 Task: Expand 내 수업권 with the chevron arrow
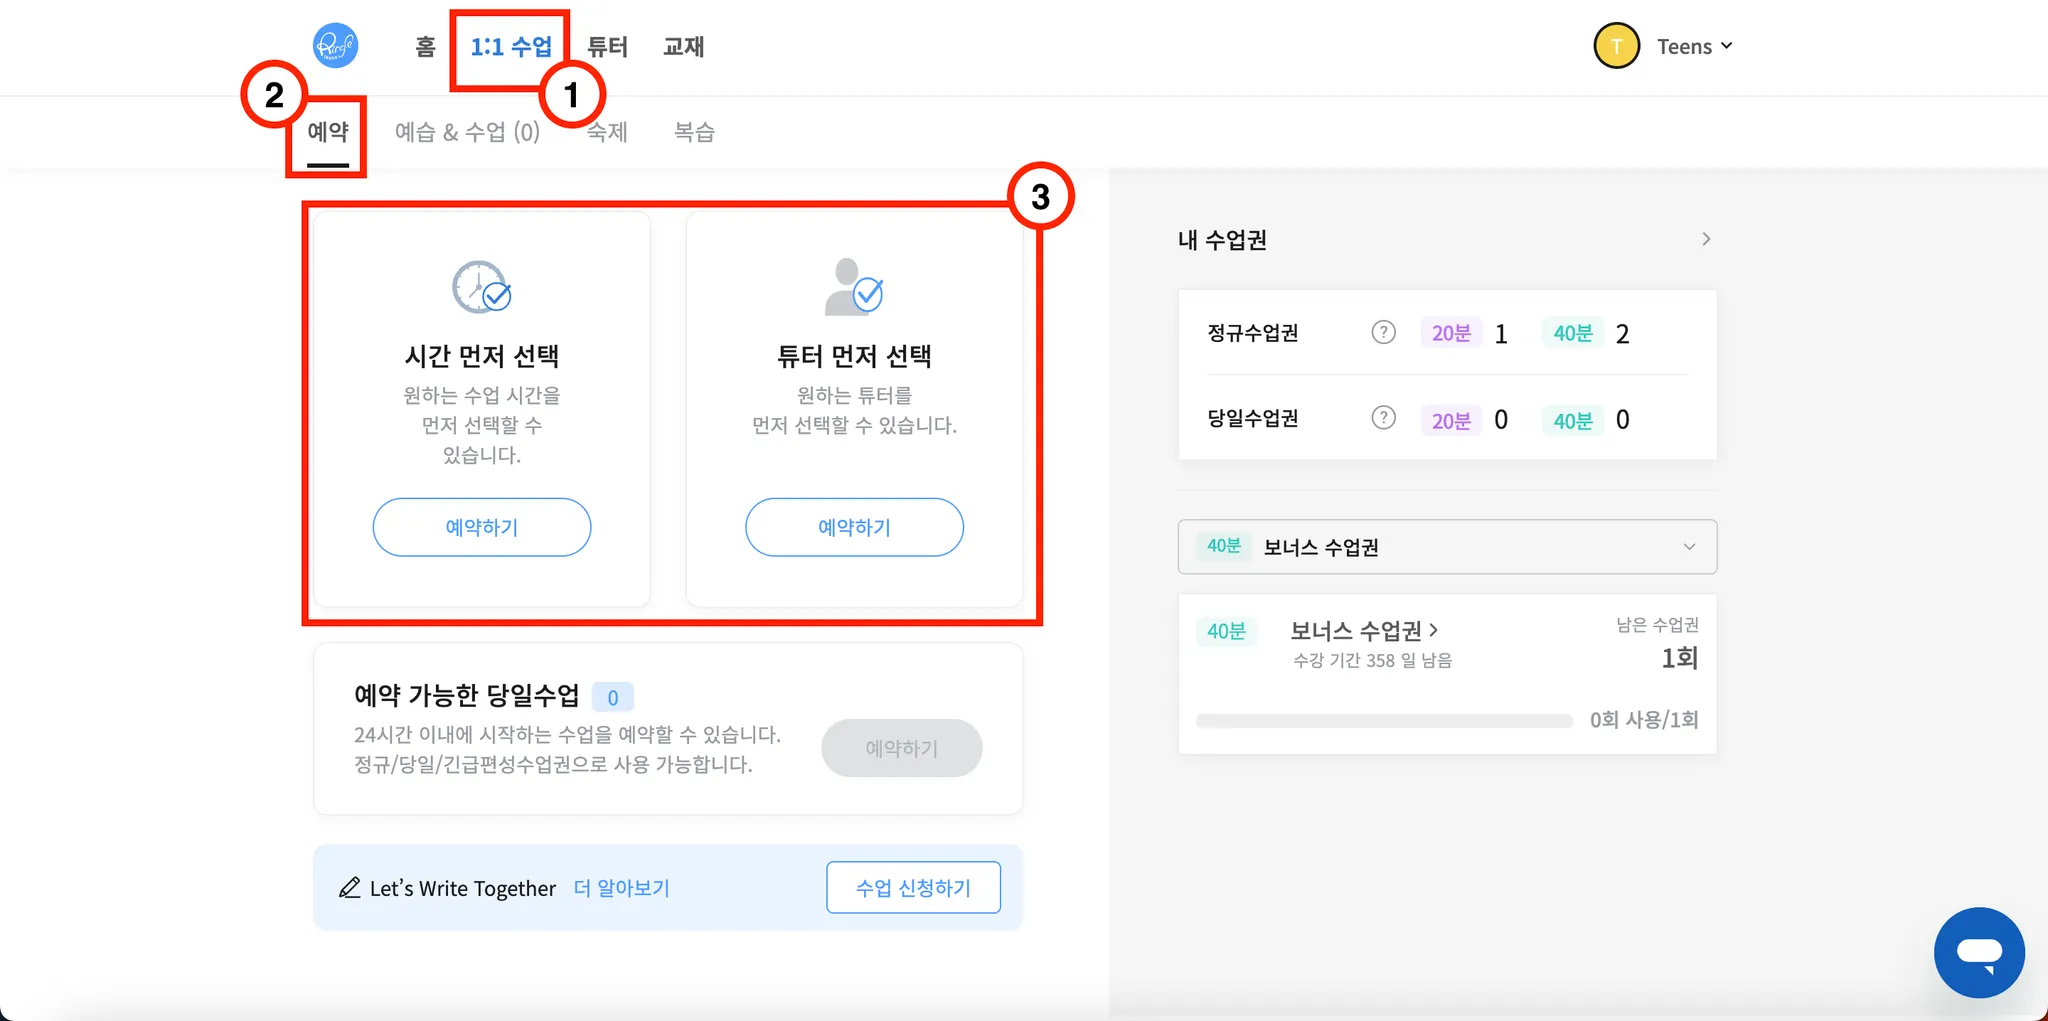[1706, 239]
